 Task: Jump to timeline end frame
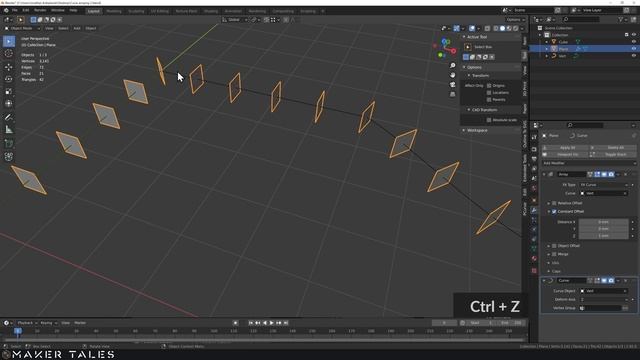(x=286, y=323)
